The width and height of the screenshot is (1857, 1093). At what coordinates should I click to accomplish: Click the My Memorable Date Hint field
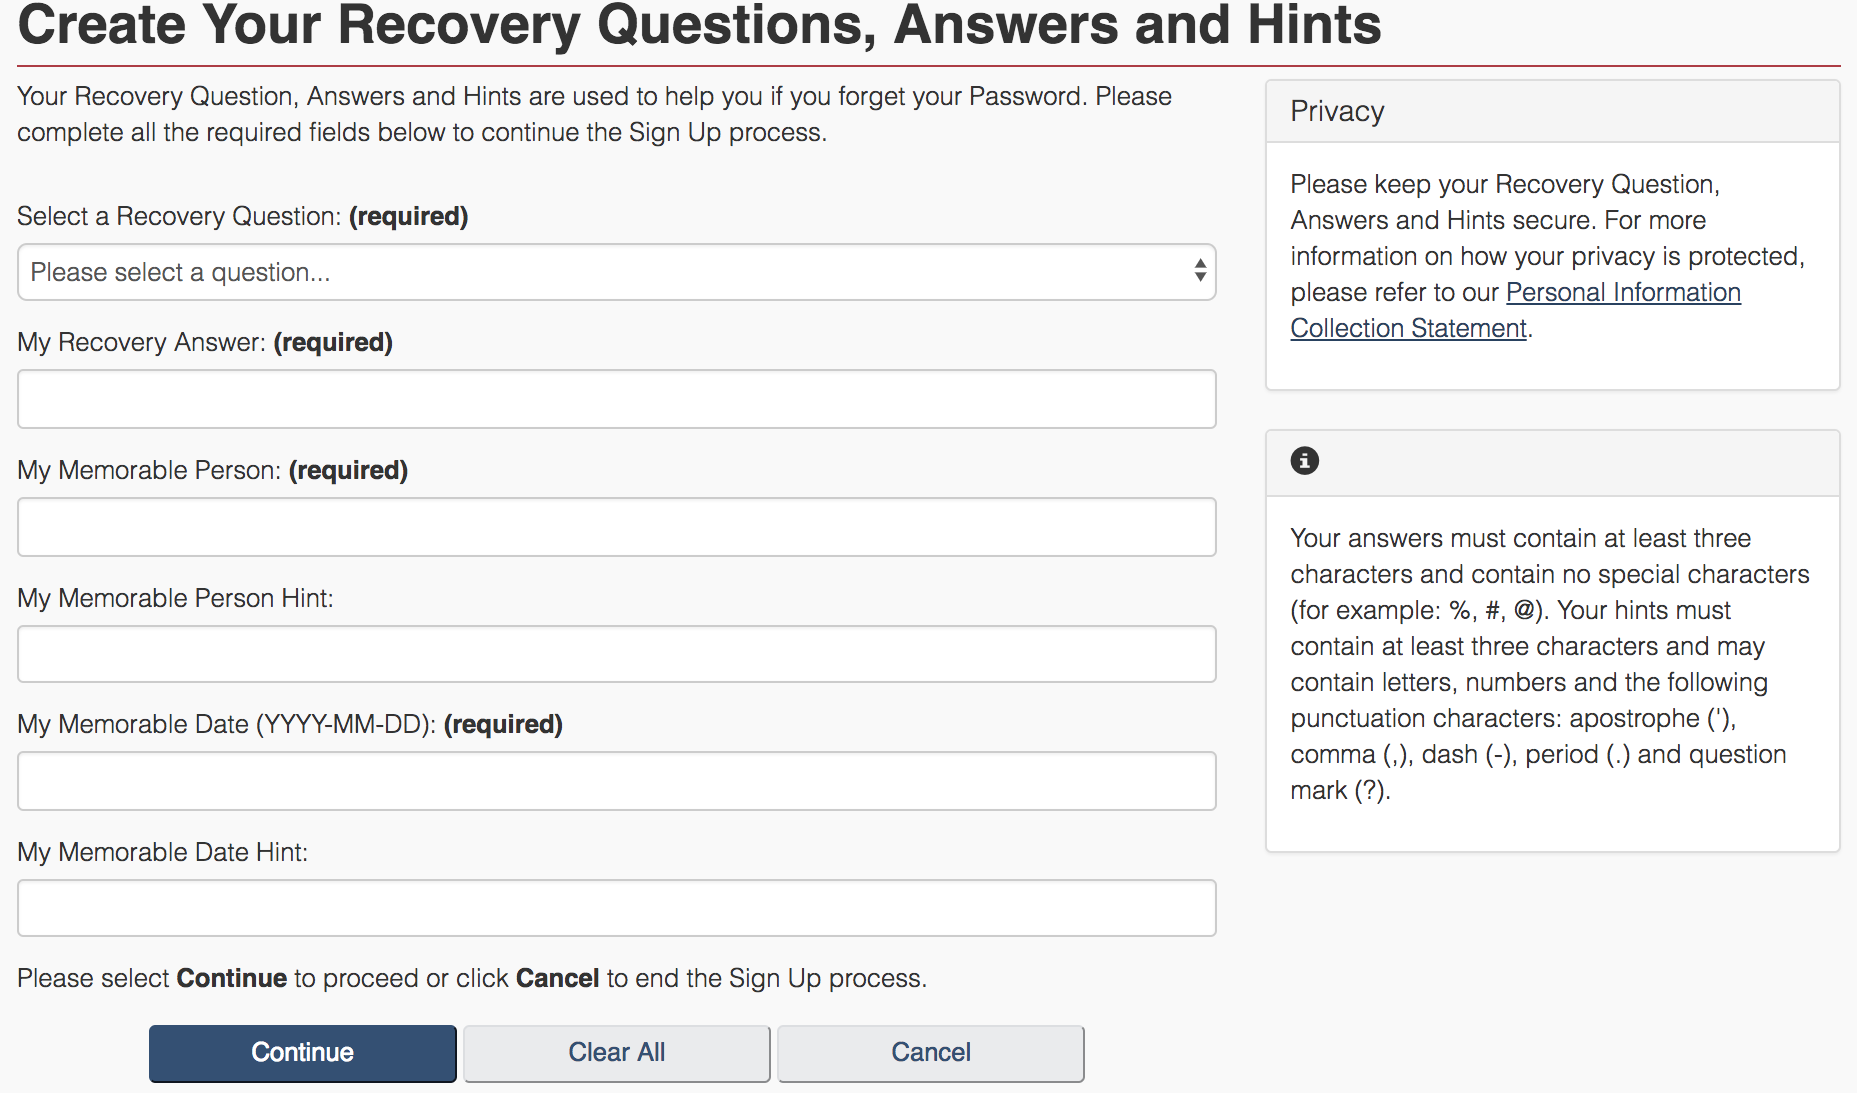(616, 908)
